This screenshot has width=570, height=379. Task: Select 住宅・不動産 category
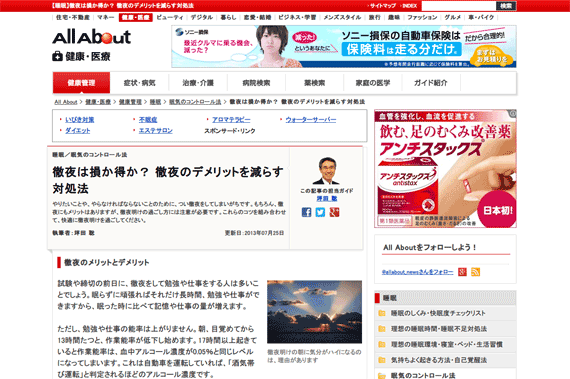73,17
